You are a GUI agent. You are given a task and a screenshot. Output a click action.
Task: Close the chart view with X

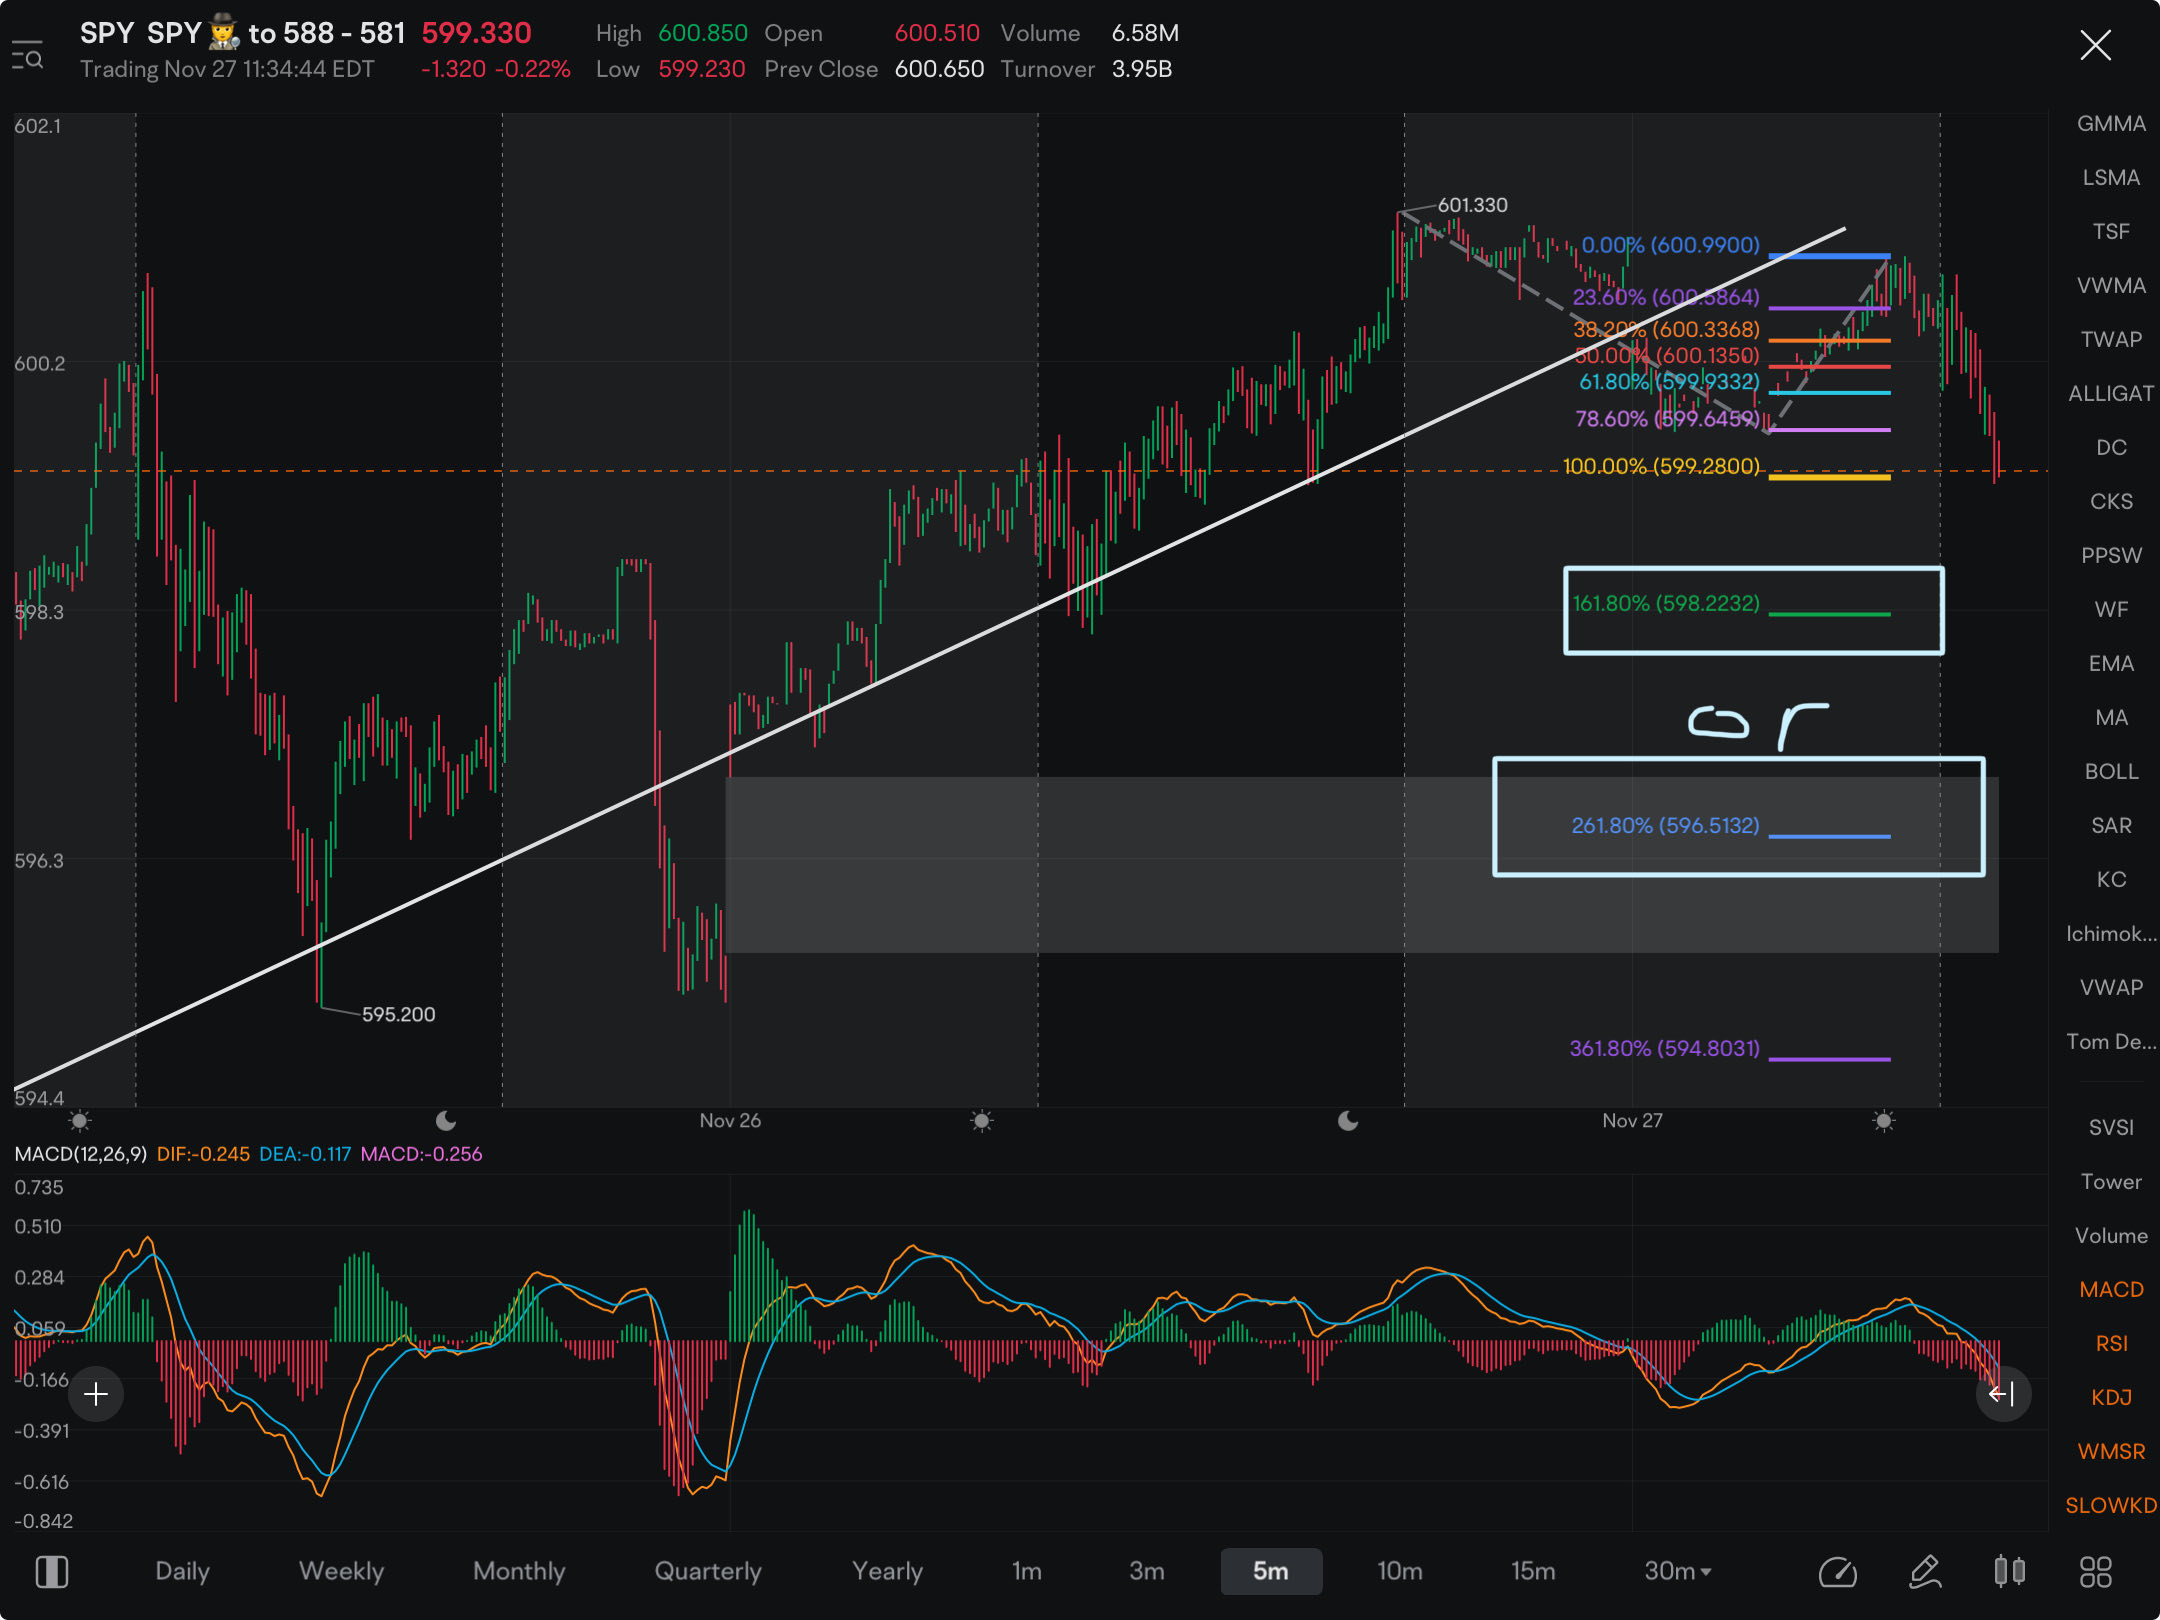2095,45
